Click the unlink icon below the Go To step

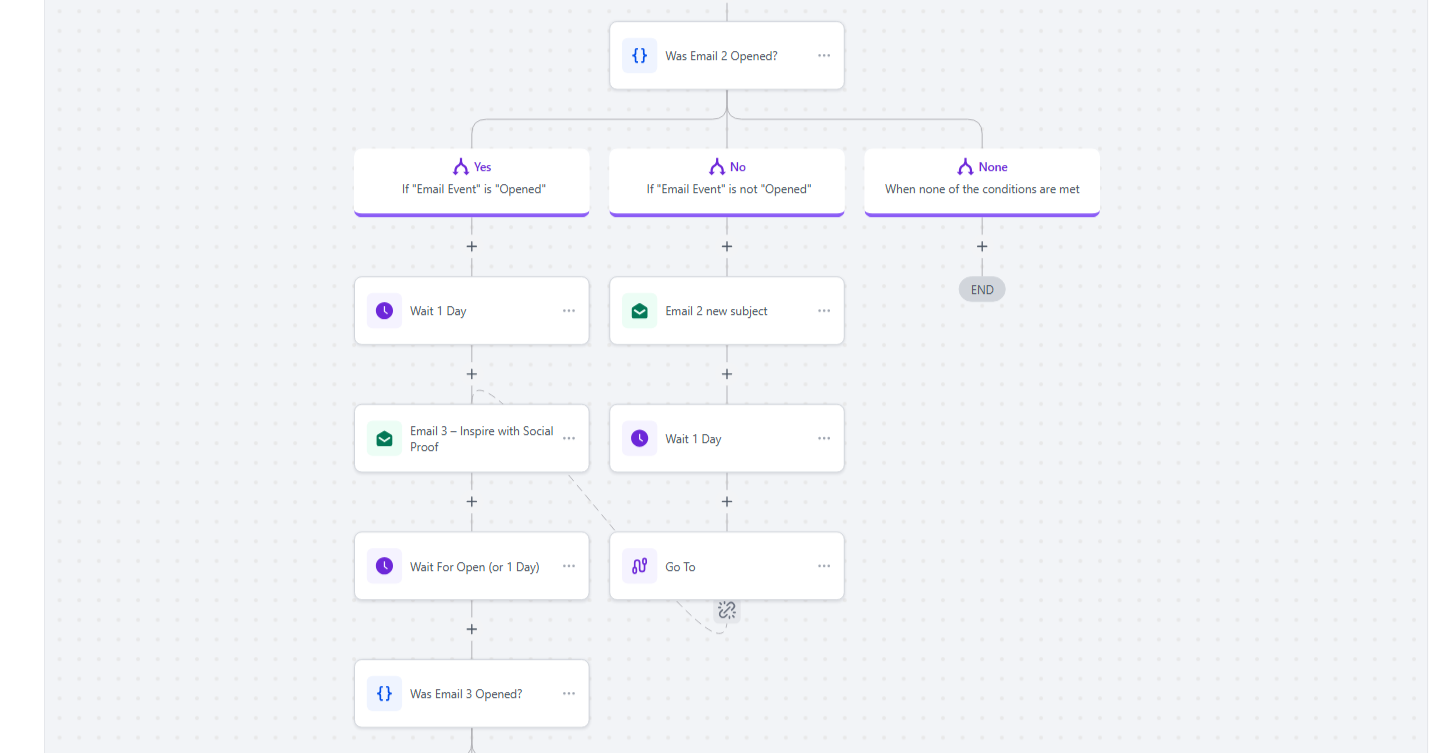(727, 610)
